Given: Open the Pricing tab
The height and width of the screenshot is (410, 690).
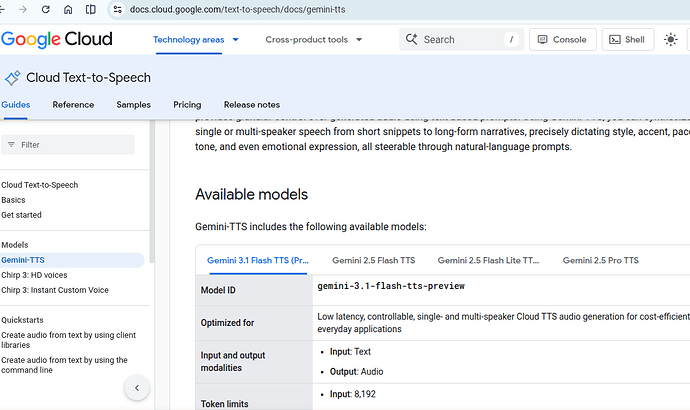Looking at the screenshot, I should (x=187, y=105).
